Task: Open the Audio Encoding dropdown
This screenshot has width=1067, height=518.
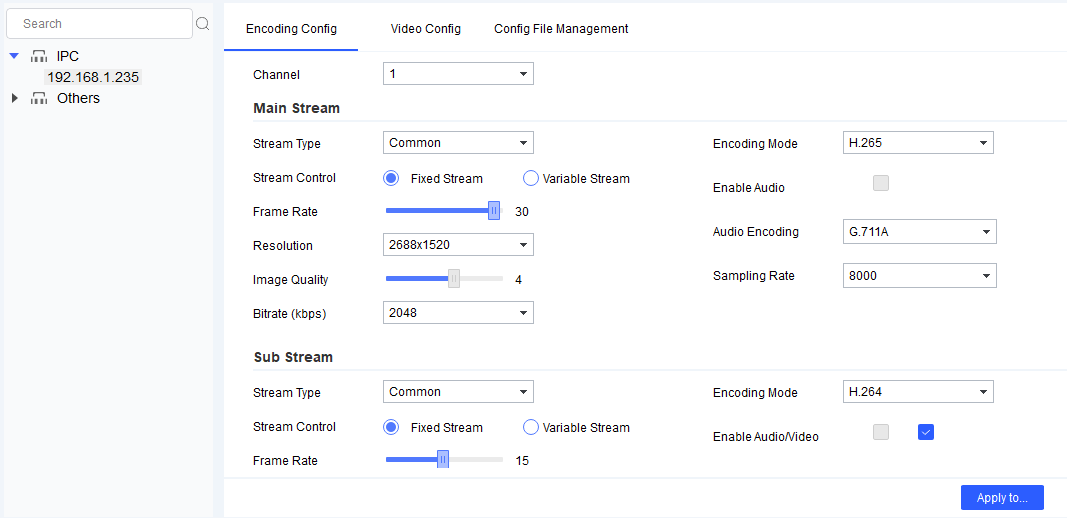Action: pyautogui.click(x=919, y=231)
